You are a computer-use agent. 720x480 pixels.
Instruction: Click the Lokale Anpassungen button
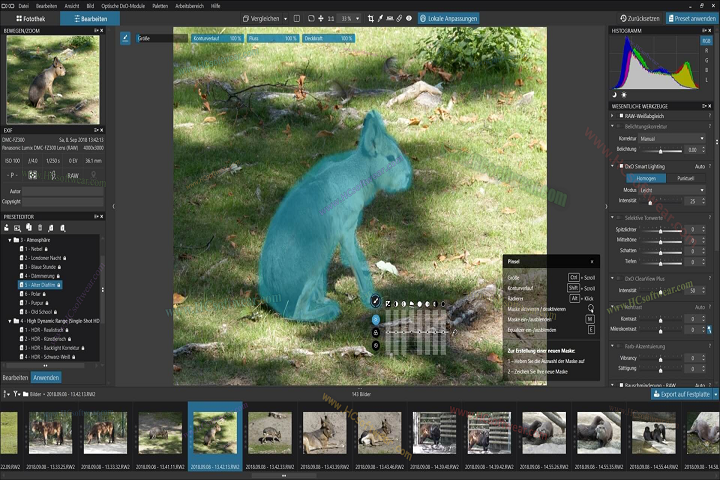click(x=448, y=18)
